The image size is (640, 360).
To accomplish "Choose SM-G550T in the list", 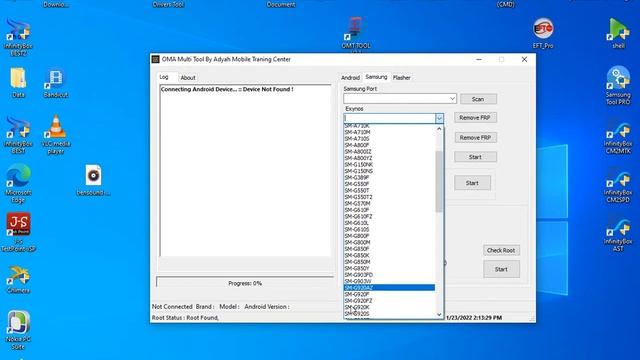I will 389,191.
